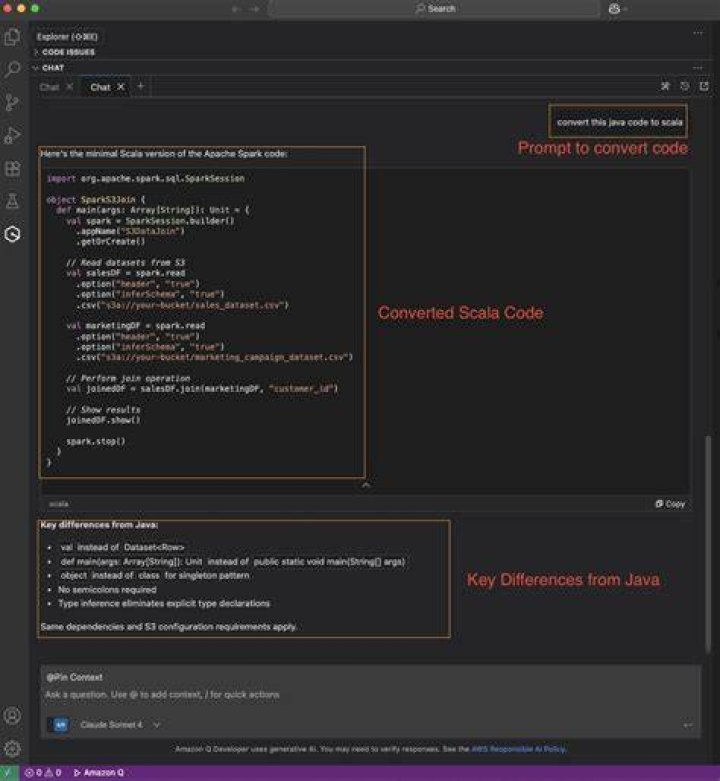Go forward with the navigation arrow
The height and width of the screenshot is (781, 720).
(x=254, y=9)
